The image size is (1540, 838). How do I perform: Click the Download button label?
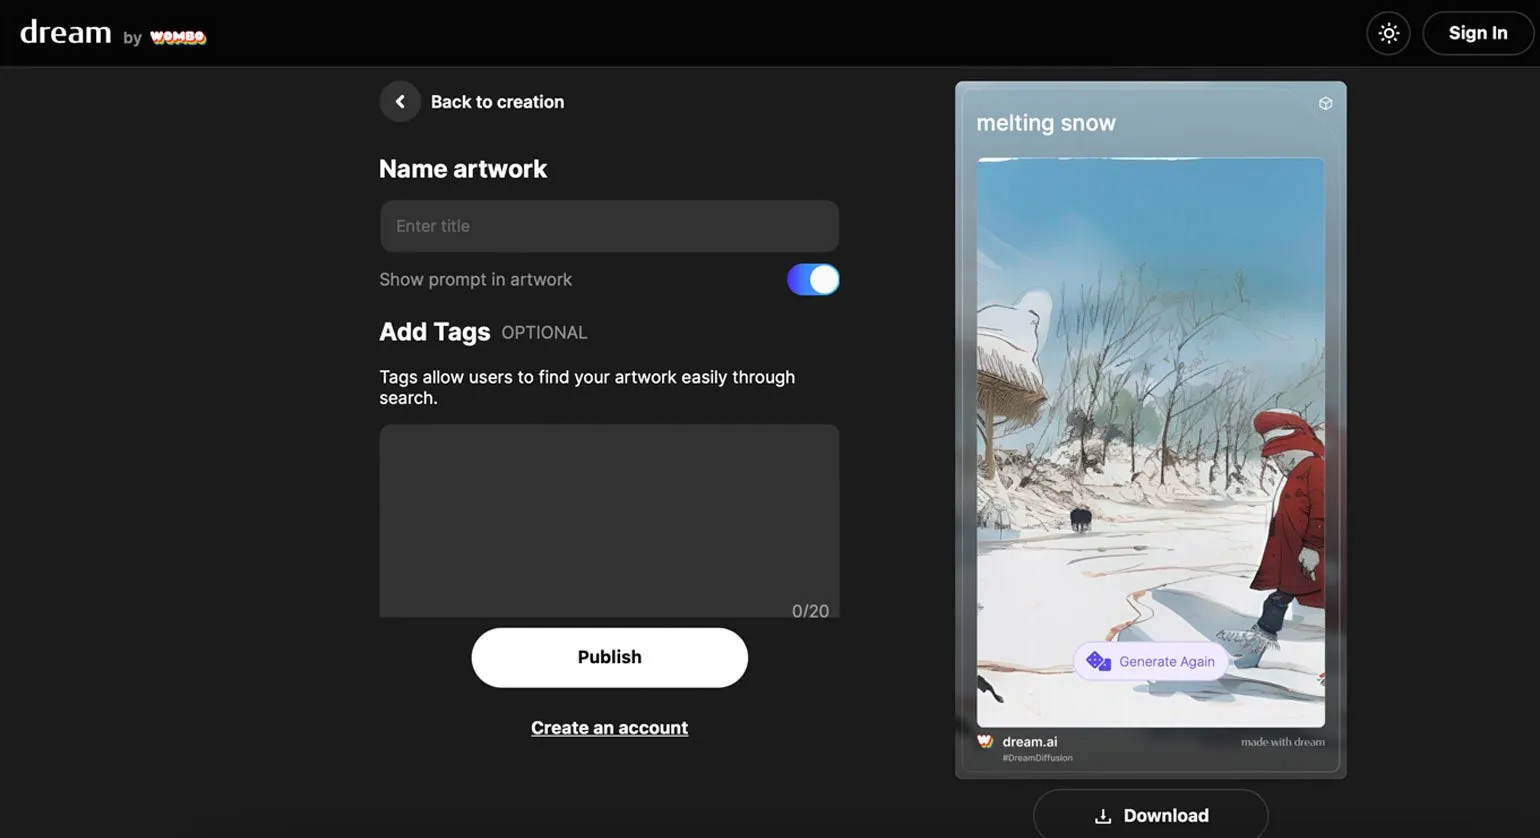coord(1166,816)
